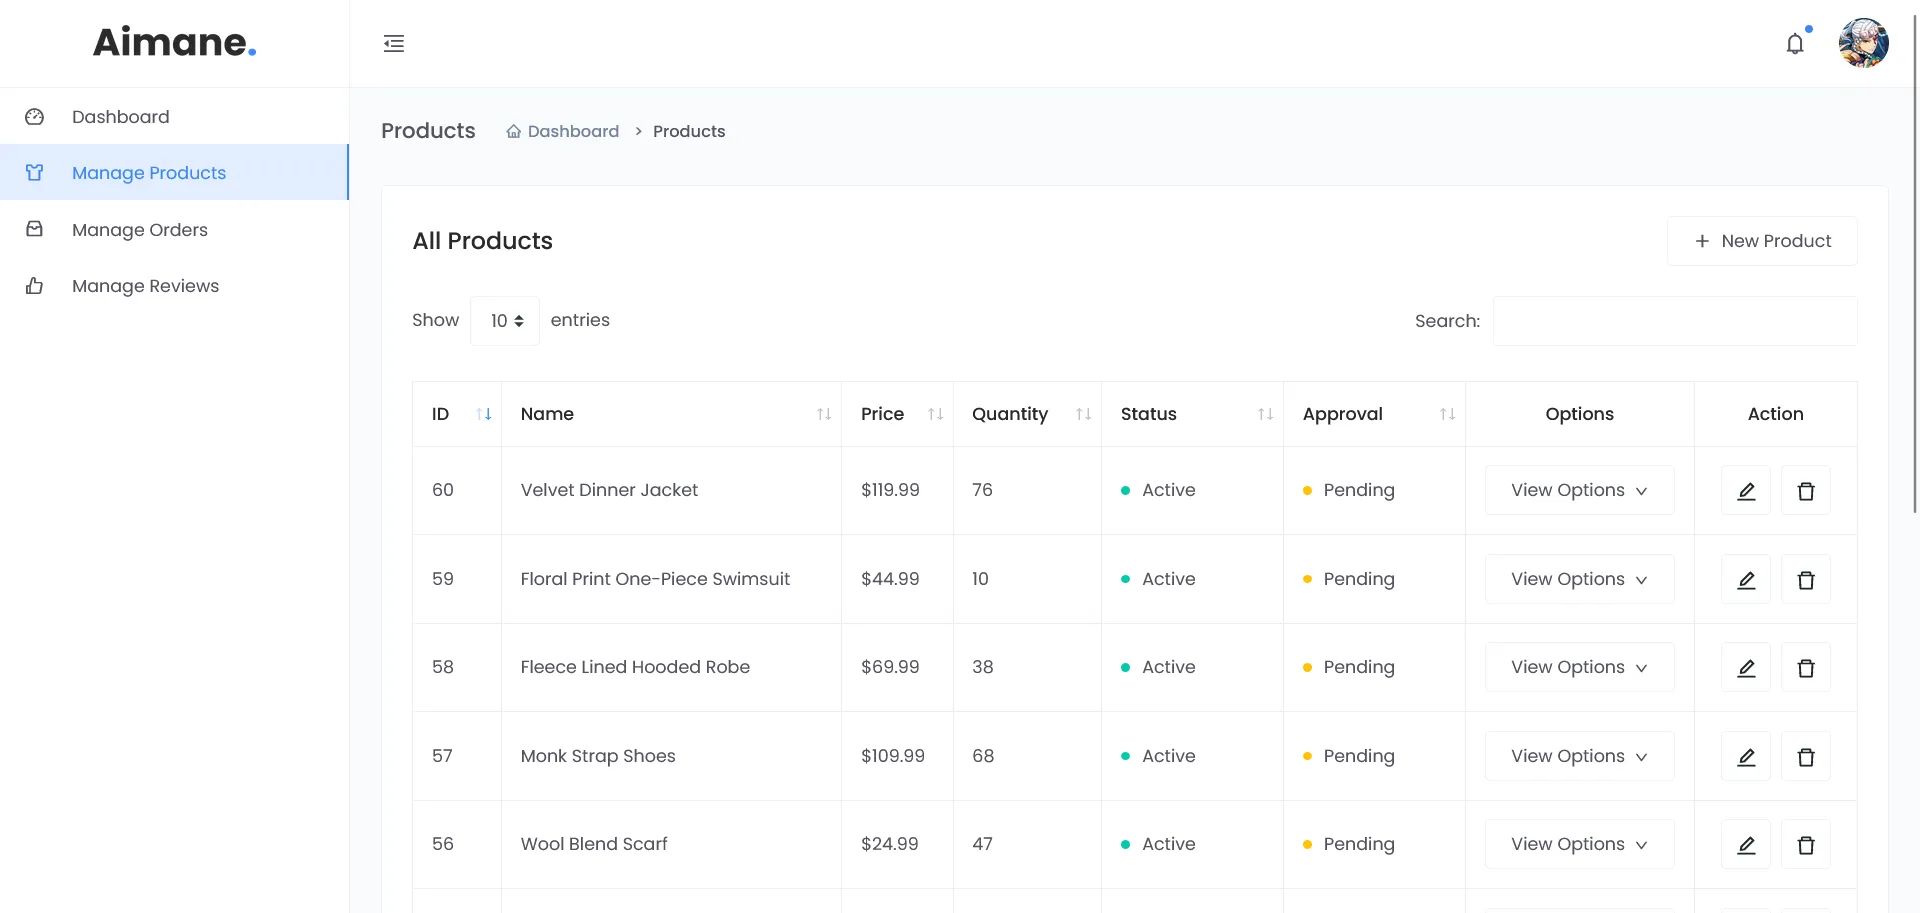The image size is (1920, 913).
Task: Edit Floral Print One-Piece Swimsuit row
Action: [x=1746, y=579]
